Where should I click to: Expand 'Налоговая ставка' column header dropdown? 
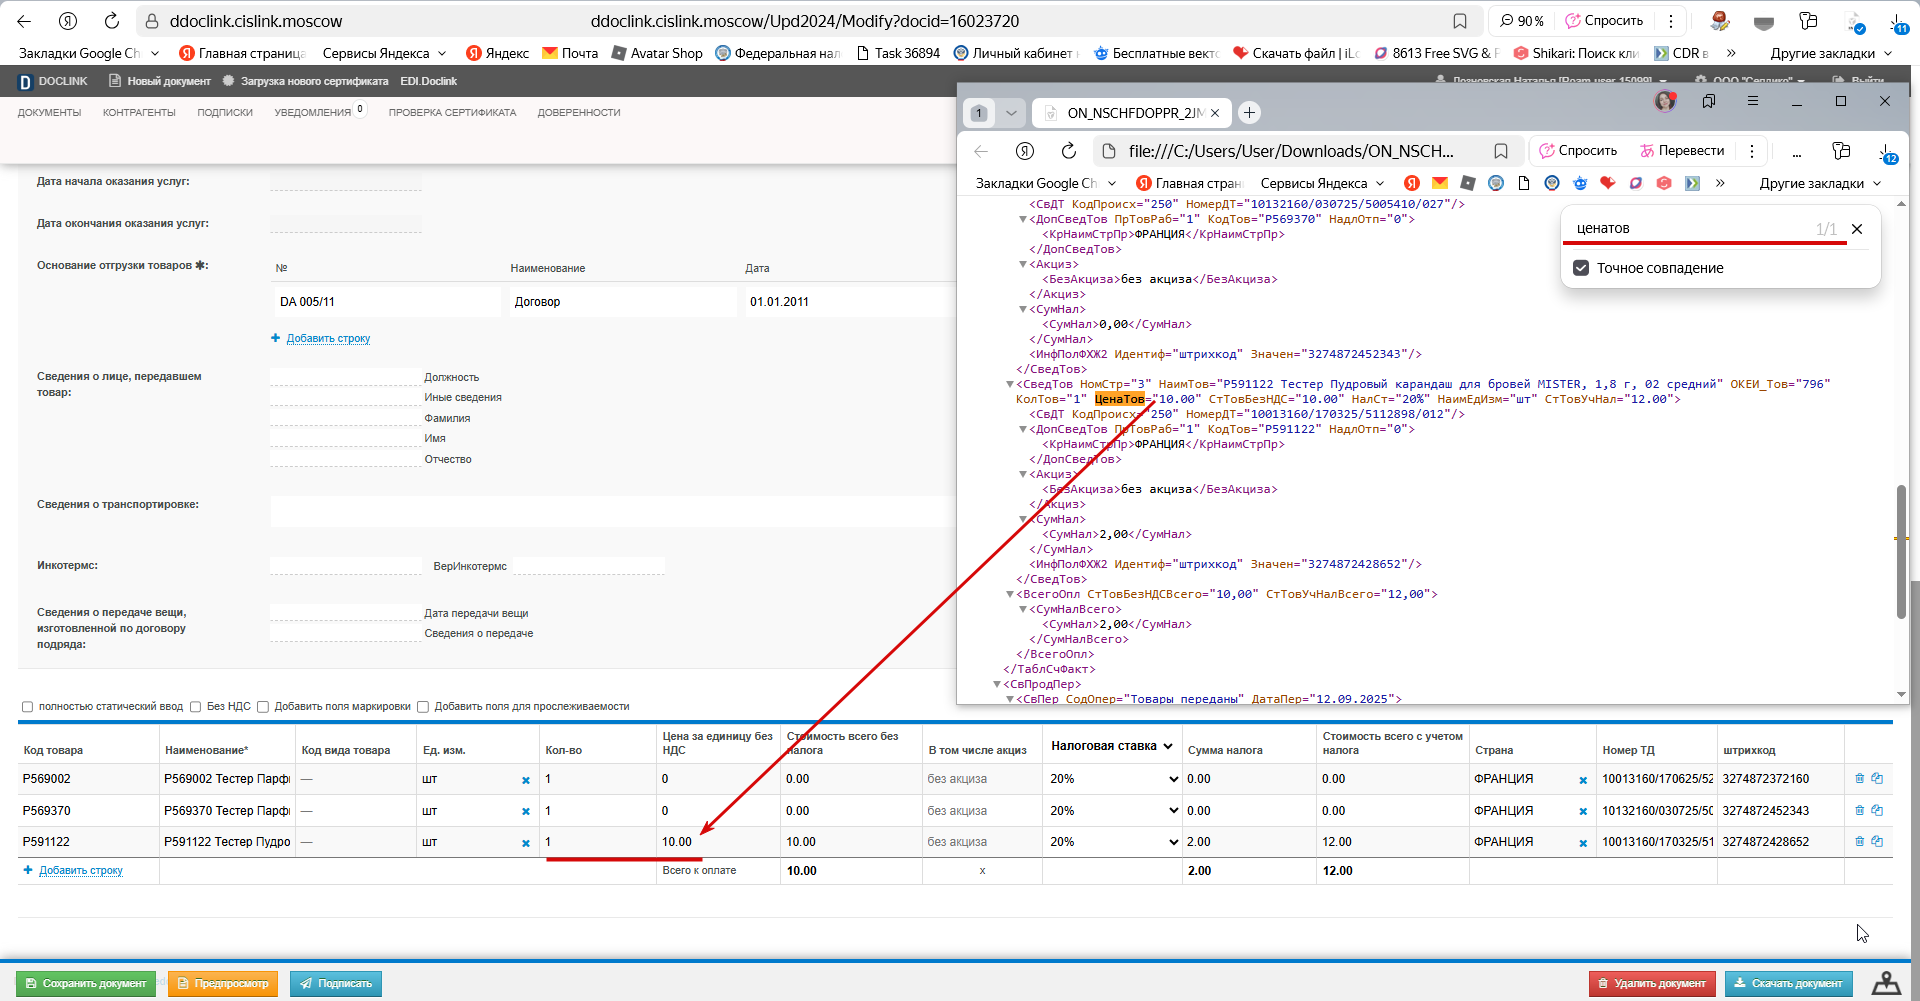(x=1168, y=746)
